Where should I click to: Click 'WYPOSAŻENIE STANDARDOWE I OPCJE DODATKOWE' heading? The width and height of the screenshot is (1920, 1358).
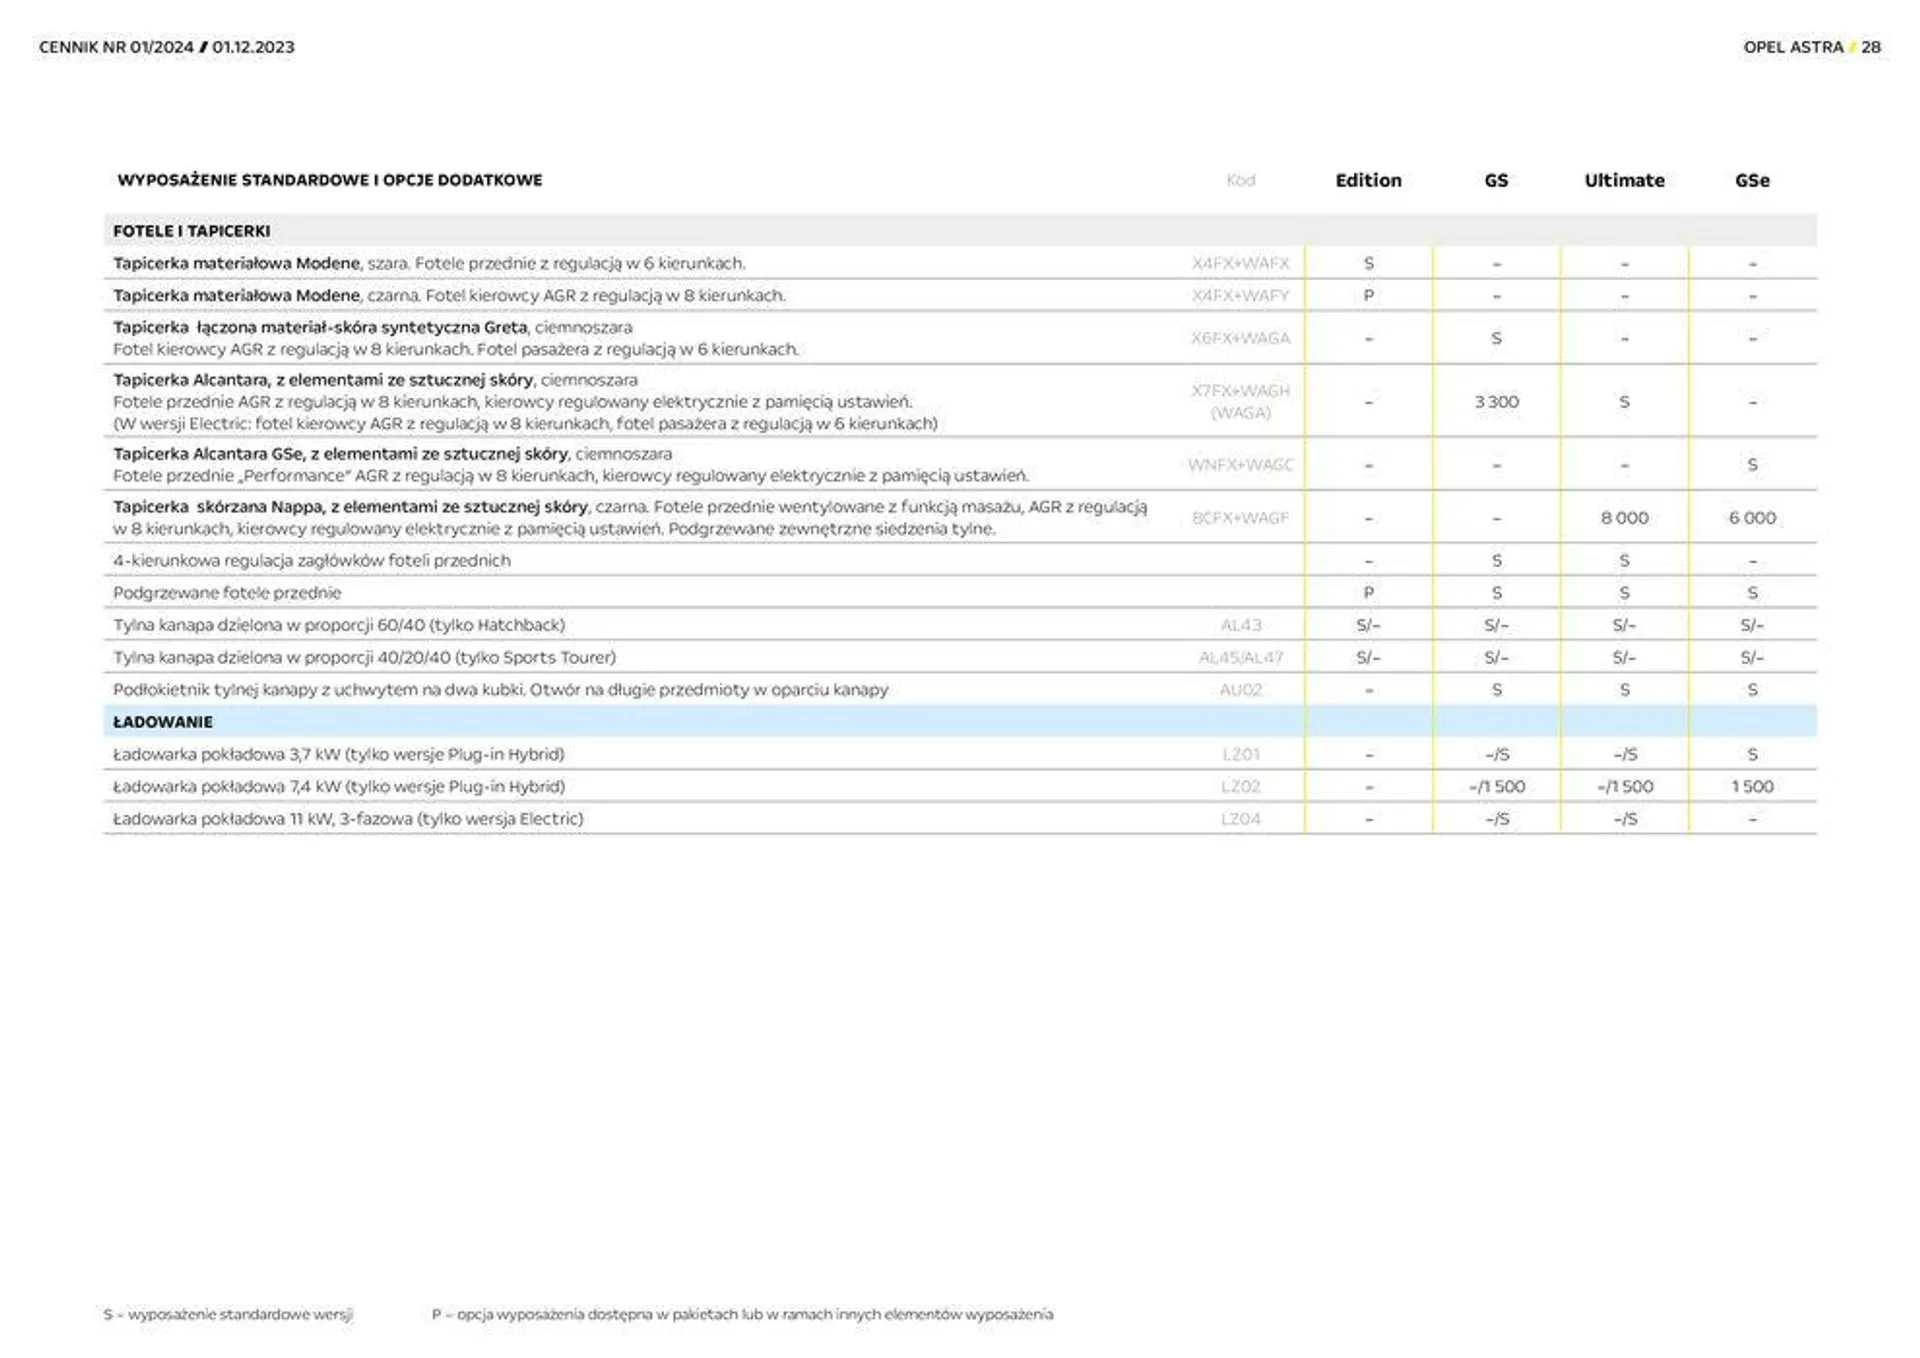click(x=330, y=180)
